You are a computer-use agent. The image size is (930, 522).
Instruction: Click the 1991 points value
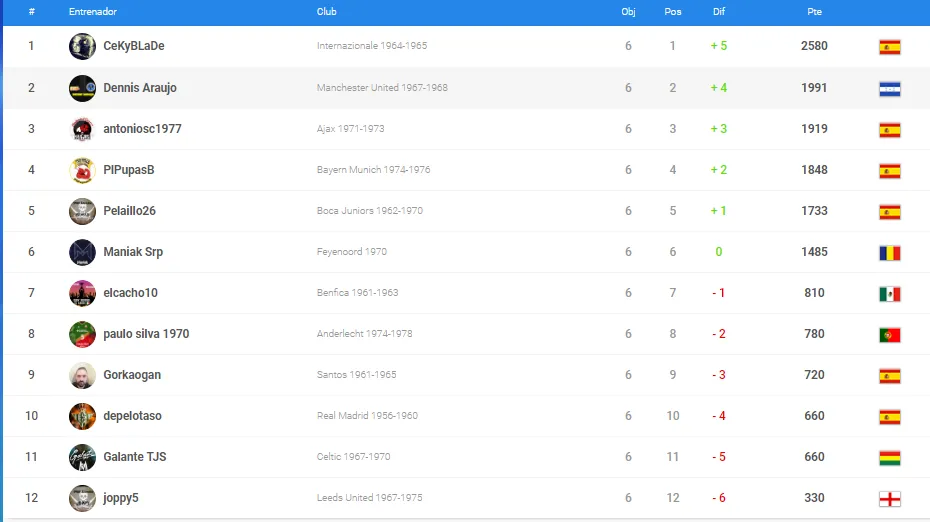pyautogui.click(x=814, y=88)
